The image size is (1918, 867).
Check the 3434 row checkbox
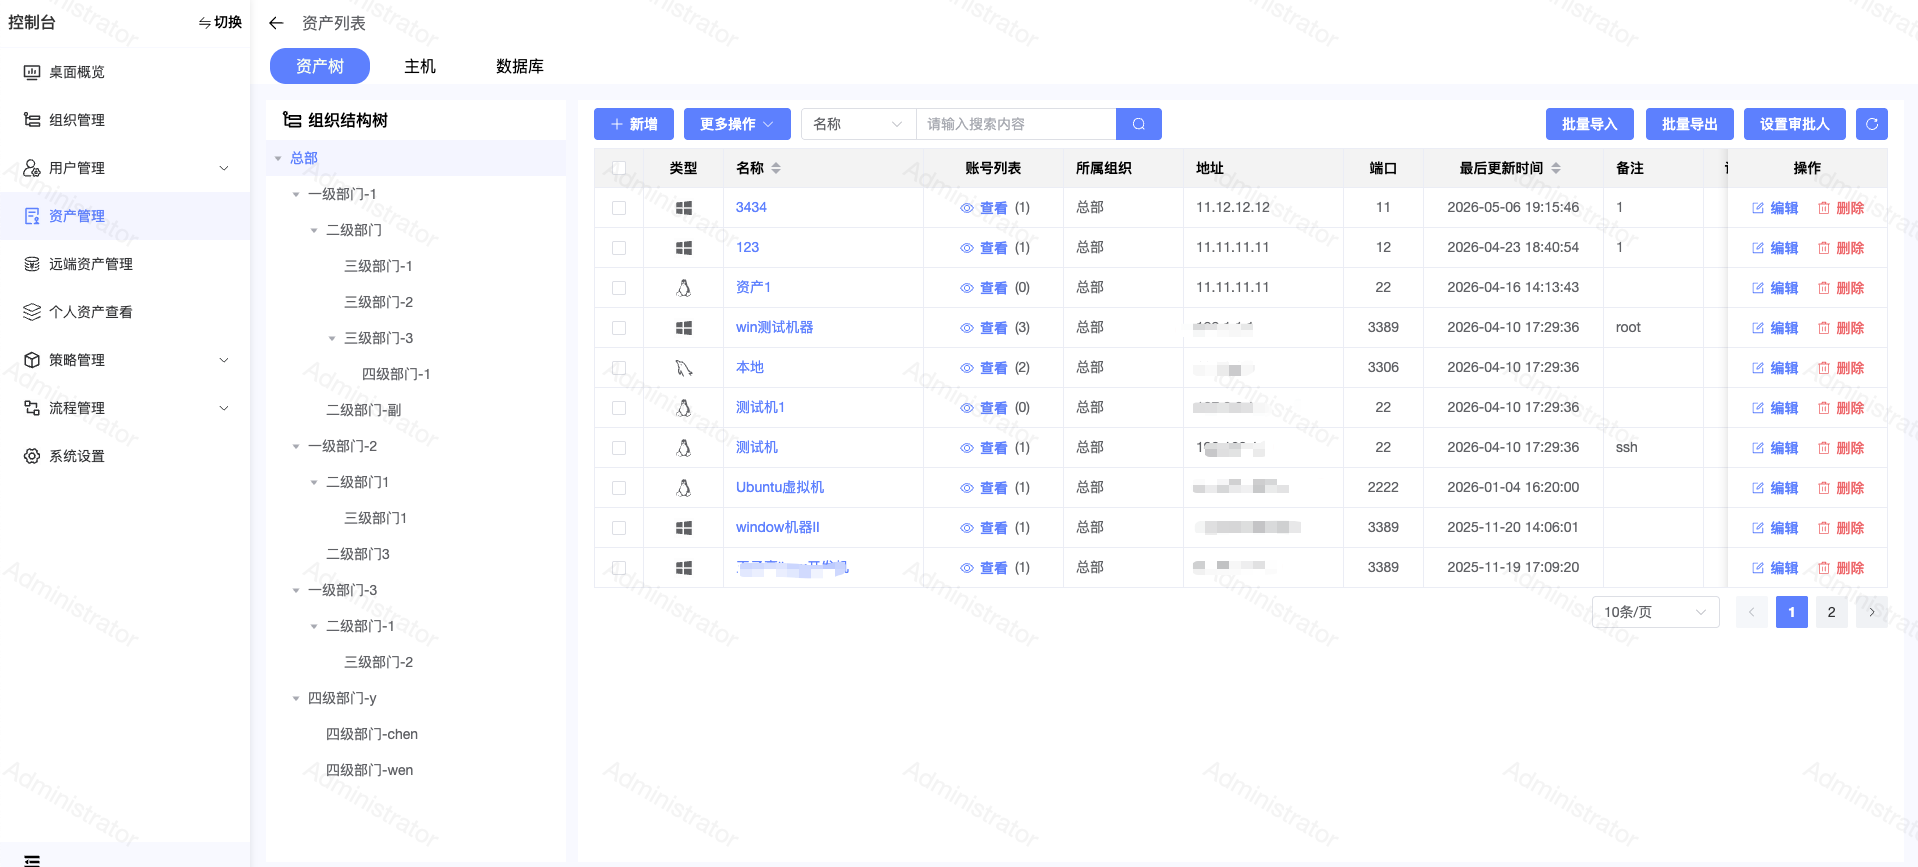[619, 208]
